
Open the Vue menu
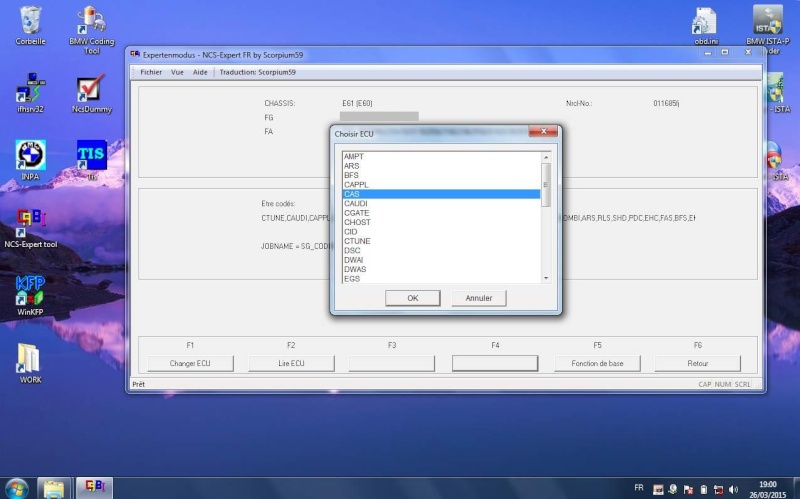[177, 72]
